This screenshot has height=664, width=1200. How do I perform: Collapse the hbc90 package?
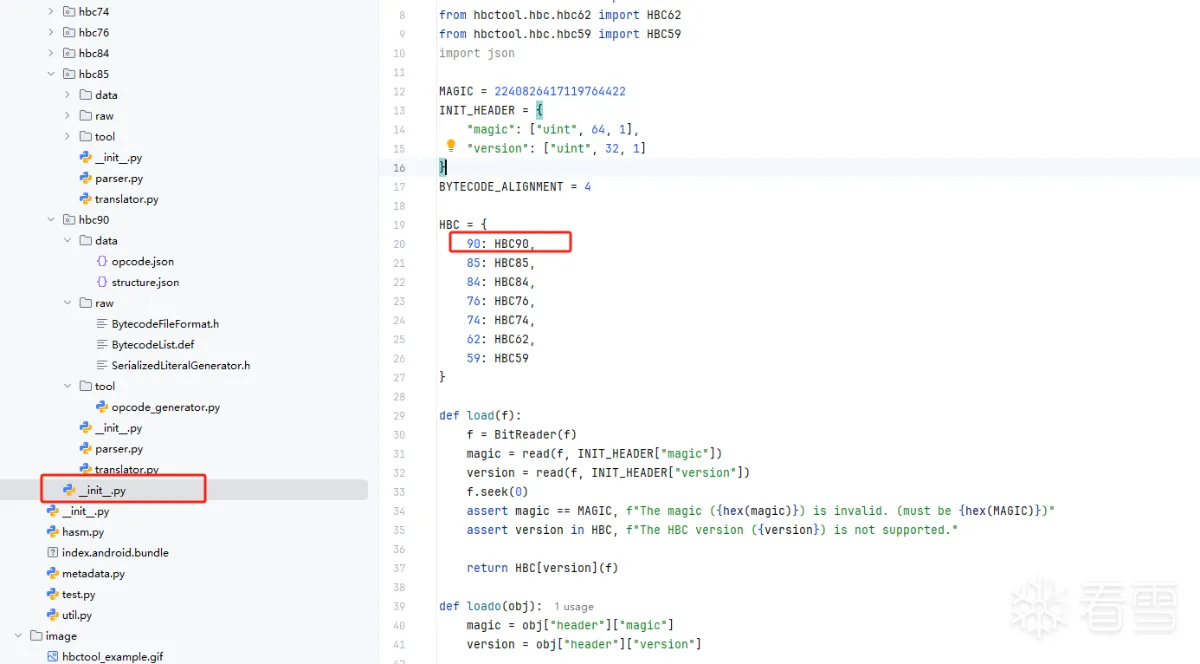(x=51, y=220)
